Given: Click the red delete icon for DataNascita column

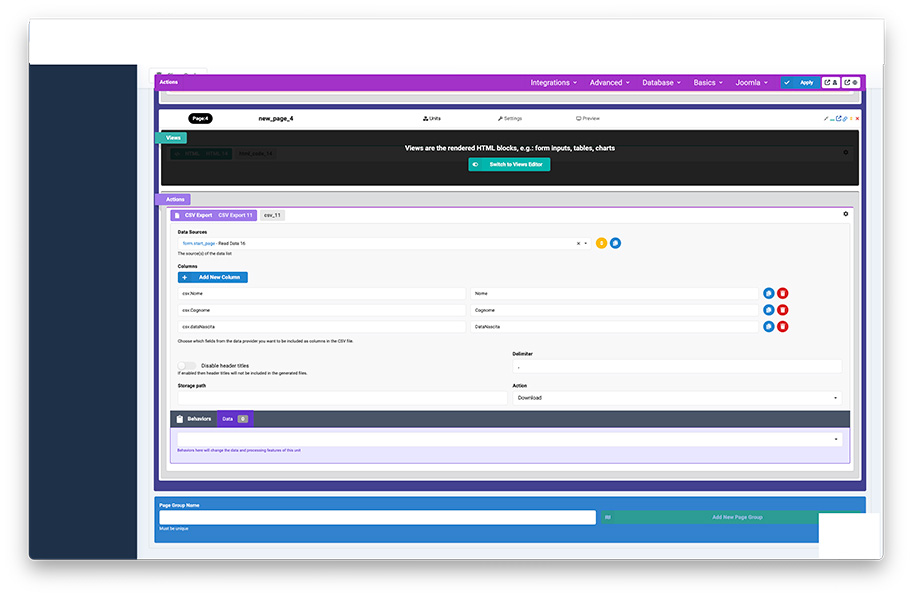Looking at the screenshot, I should click(x=783, y=326).
